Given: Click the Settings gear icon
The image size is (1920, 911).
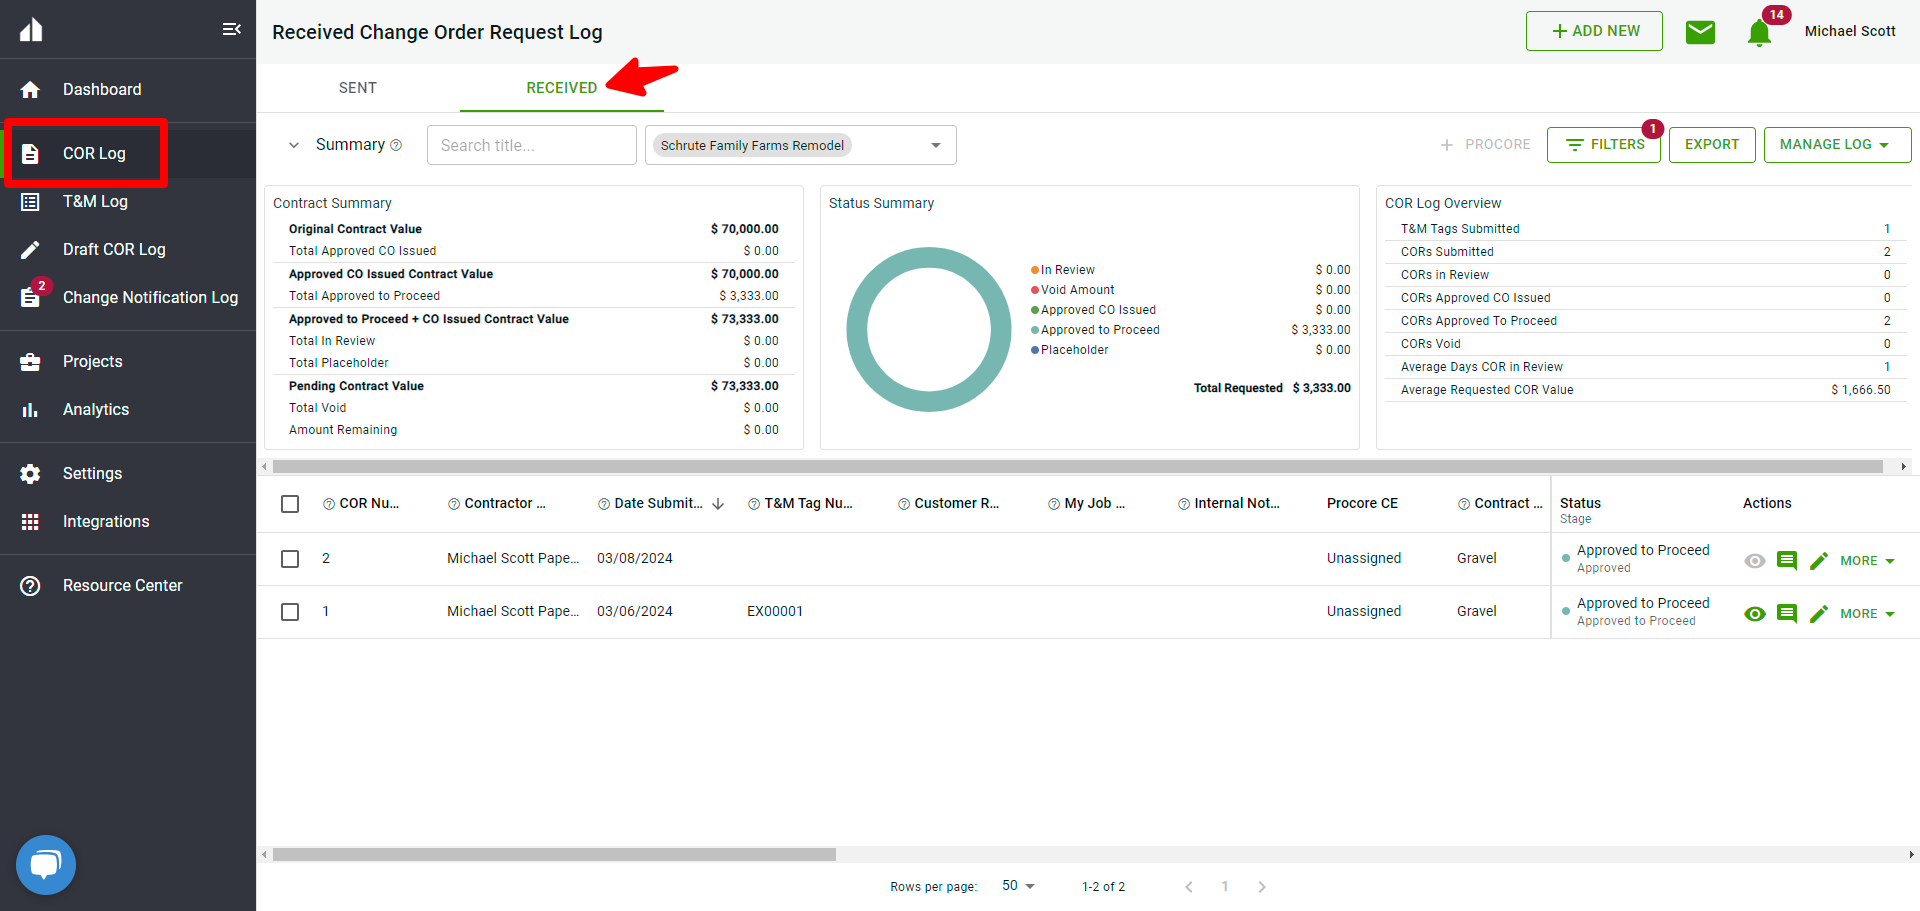Looking at the screenshot, I should tap(30, 474).
